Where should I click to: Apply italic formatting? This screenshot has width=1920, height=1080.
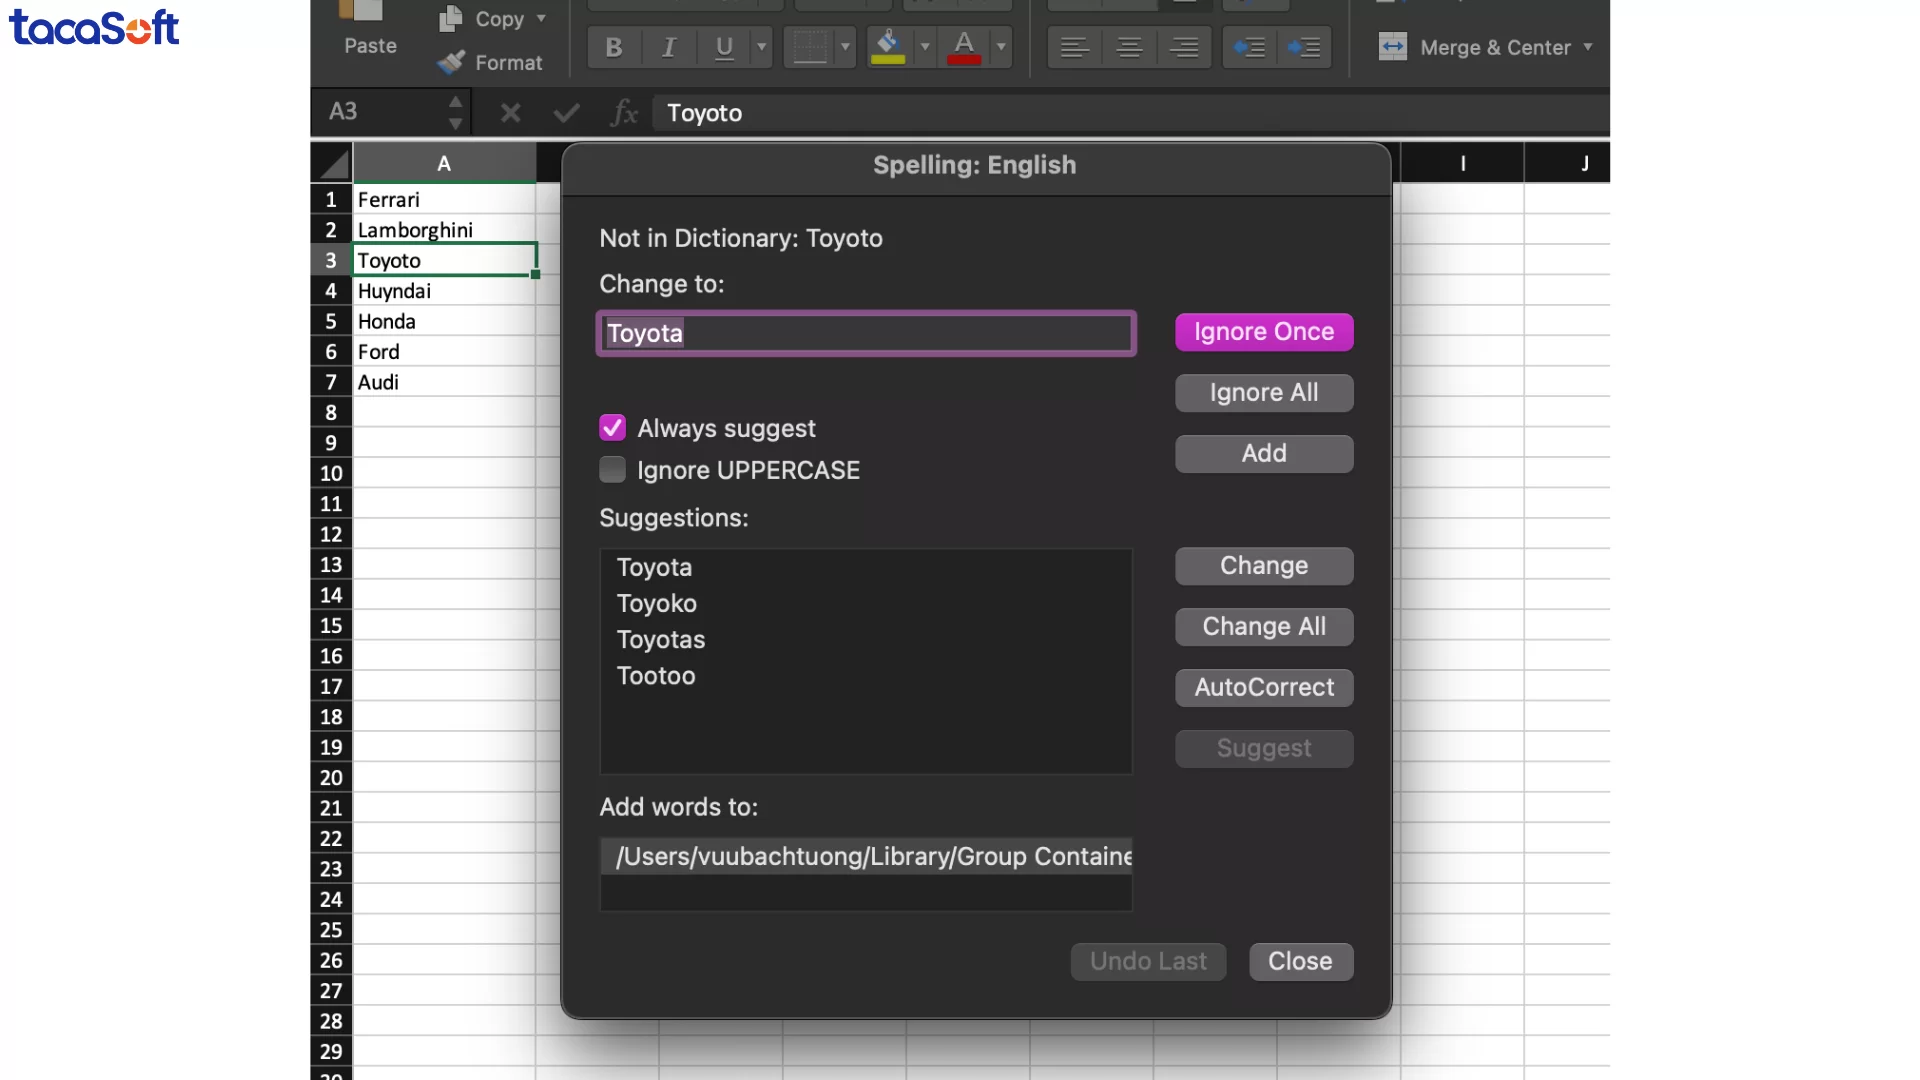(668, 47)
